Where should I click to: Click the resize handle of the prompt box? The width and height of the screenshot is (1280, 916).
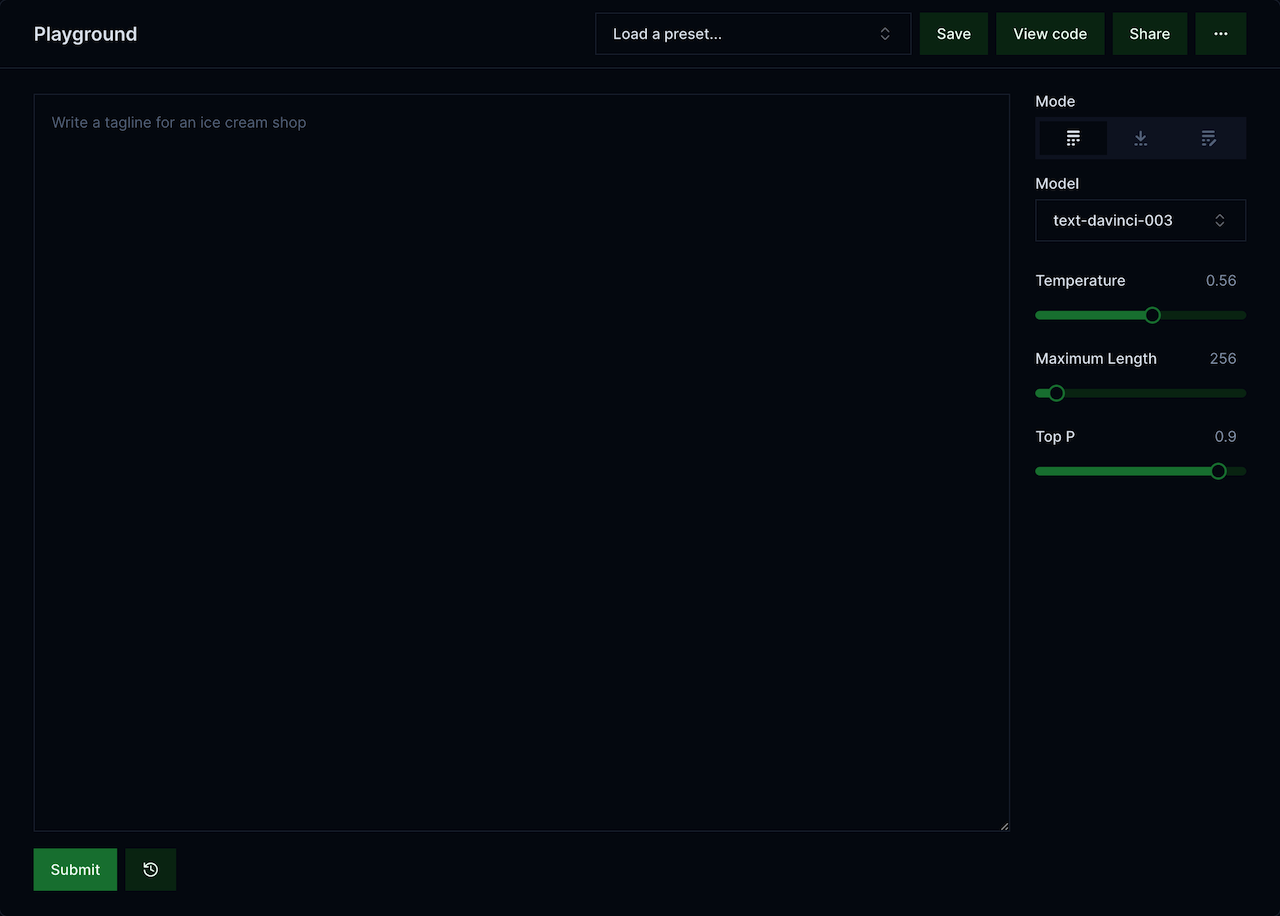tap(1003, 825)
